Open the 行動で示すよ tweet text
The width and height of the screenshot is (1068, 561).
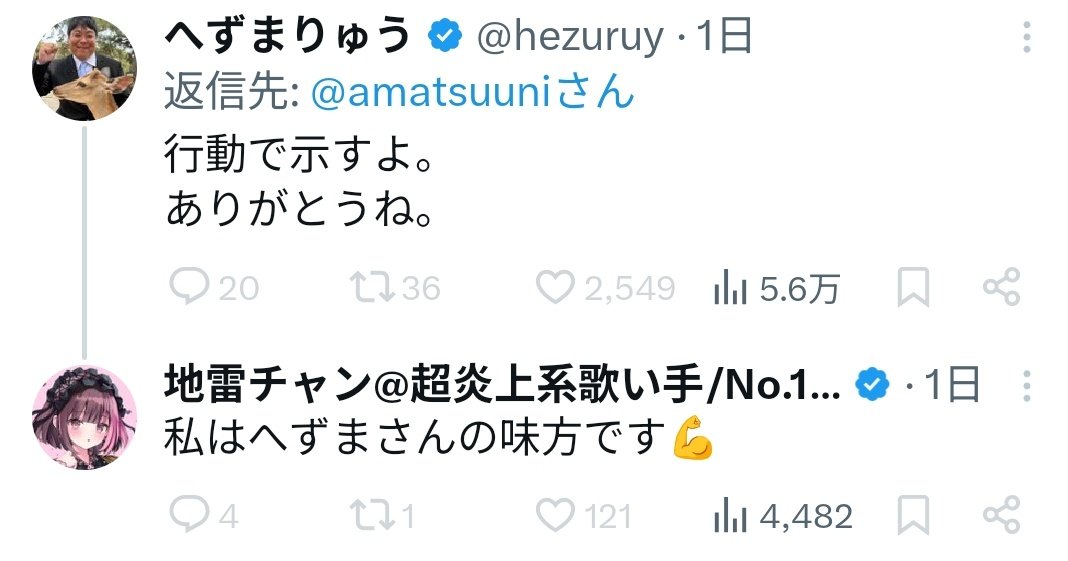(300, 158)
